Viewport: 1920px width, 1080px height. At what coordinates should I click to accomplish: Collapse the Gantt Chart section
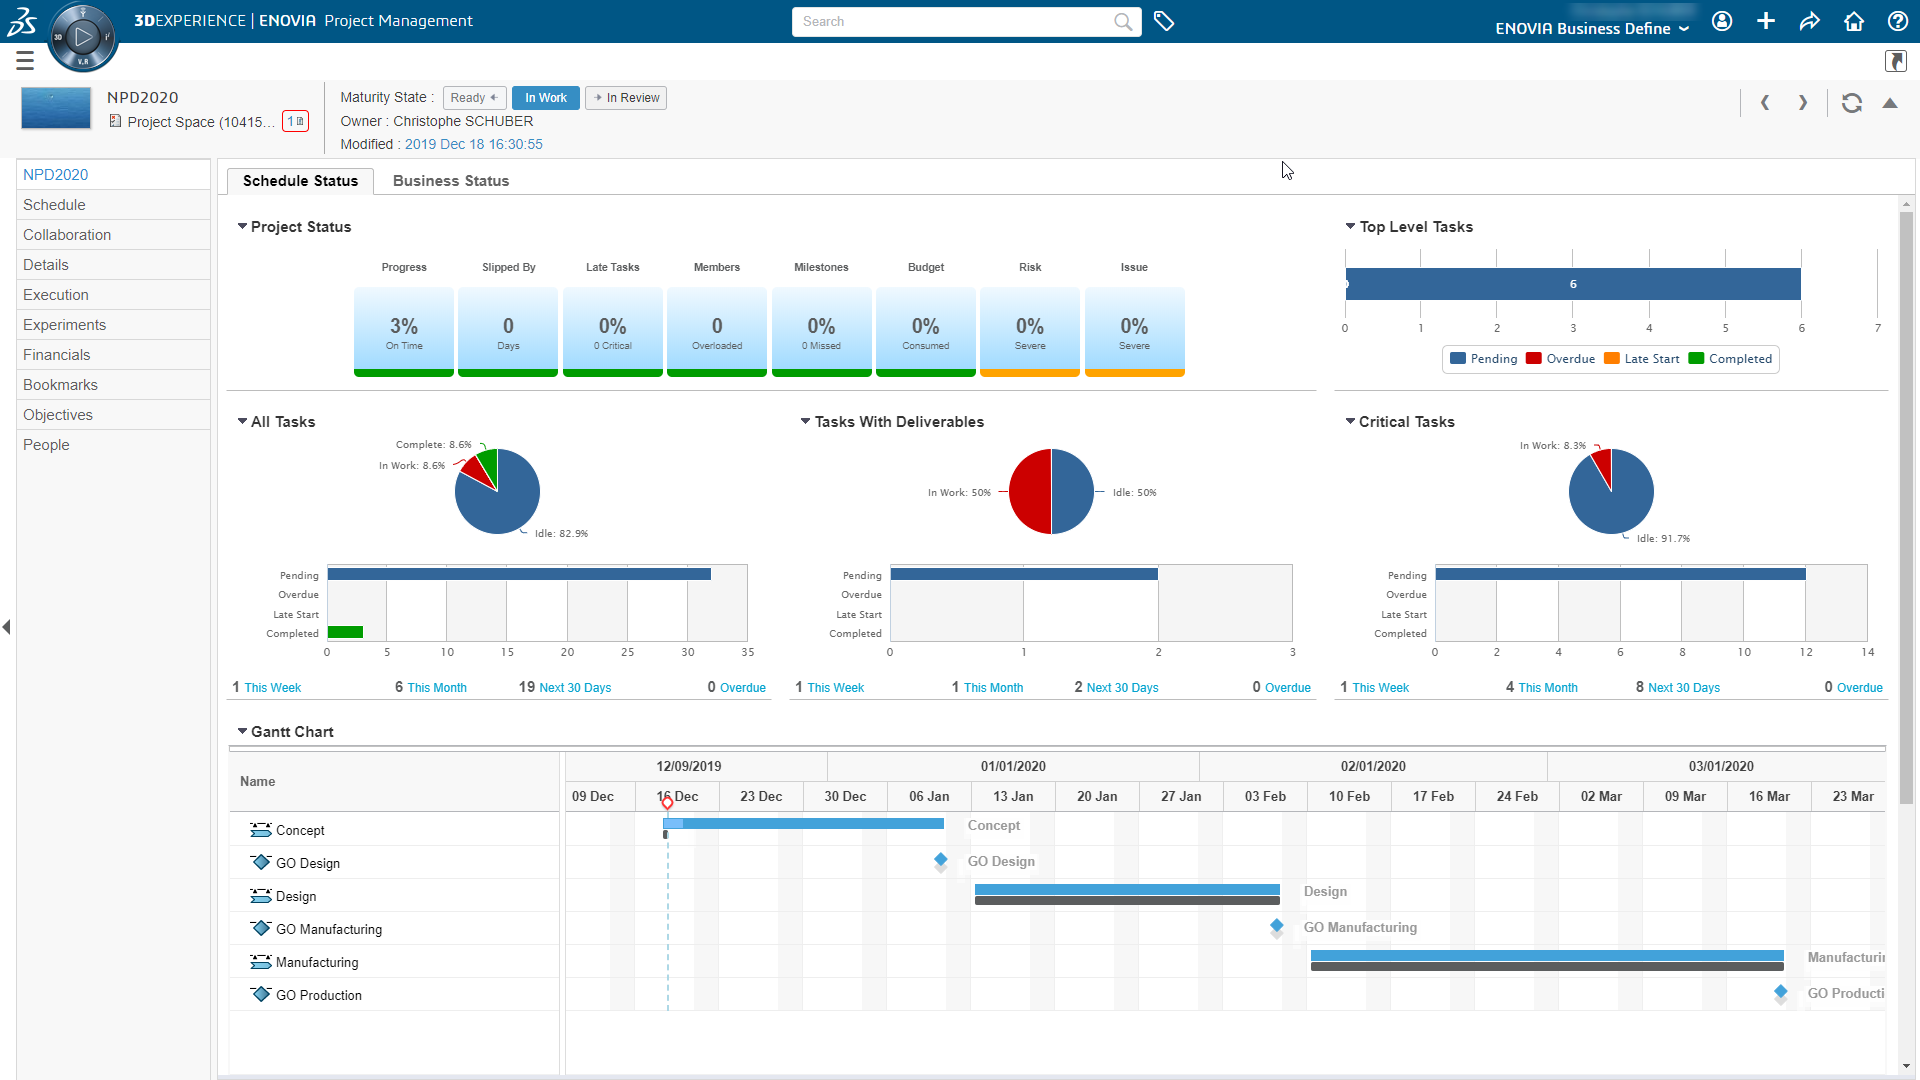pyautogui.click(x=242, y=732)
